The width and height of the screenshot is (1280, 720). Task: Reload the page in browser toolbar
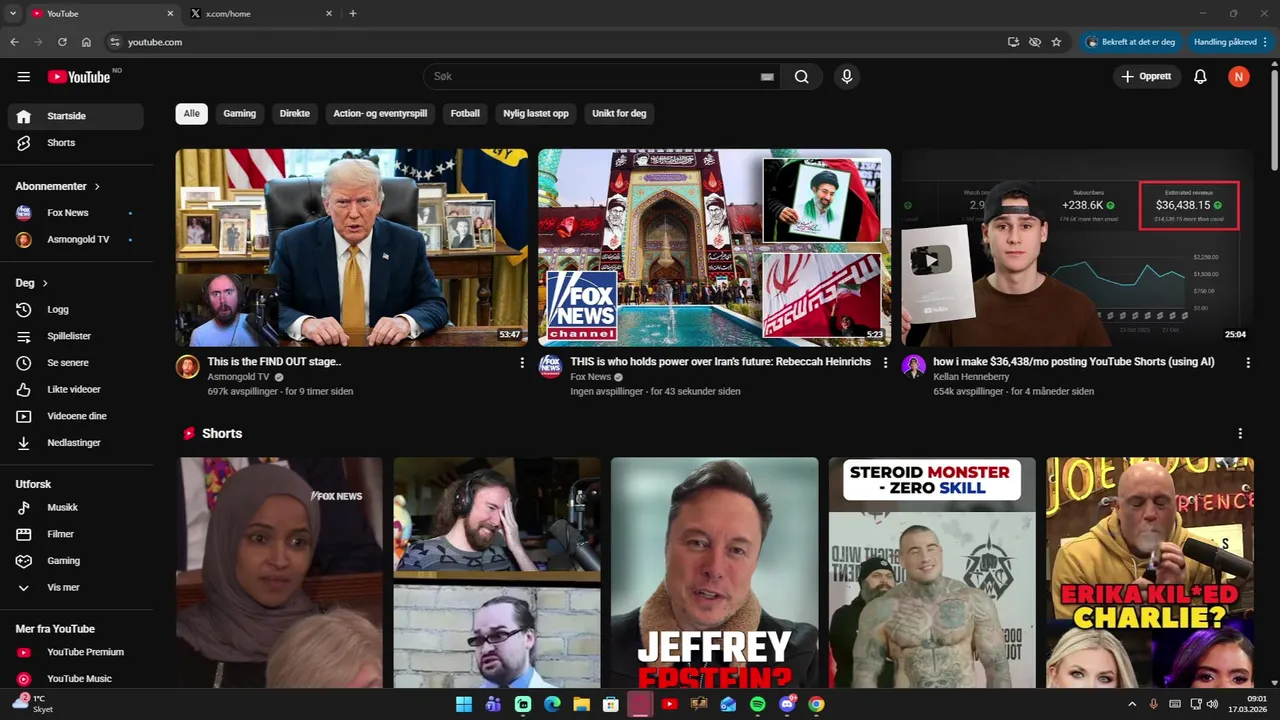[62, 42]
